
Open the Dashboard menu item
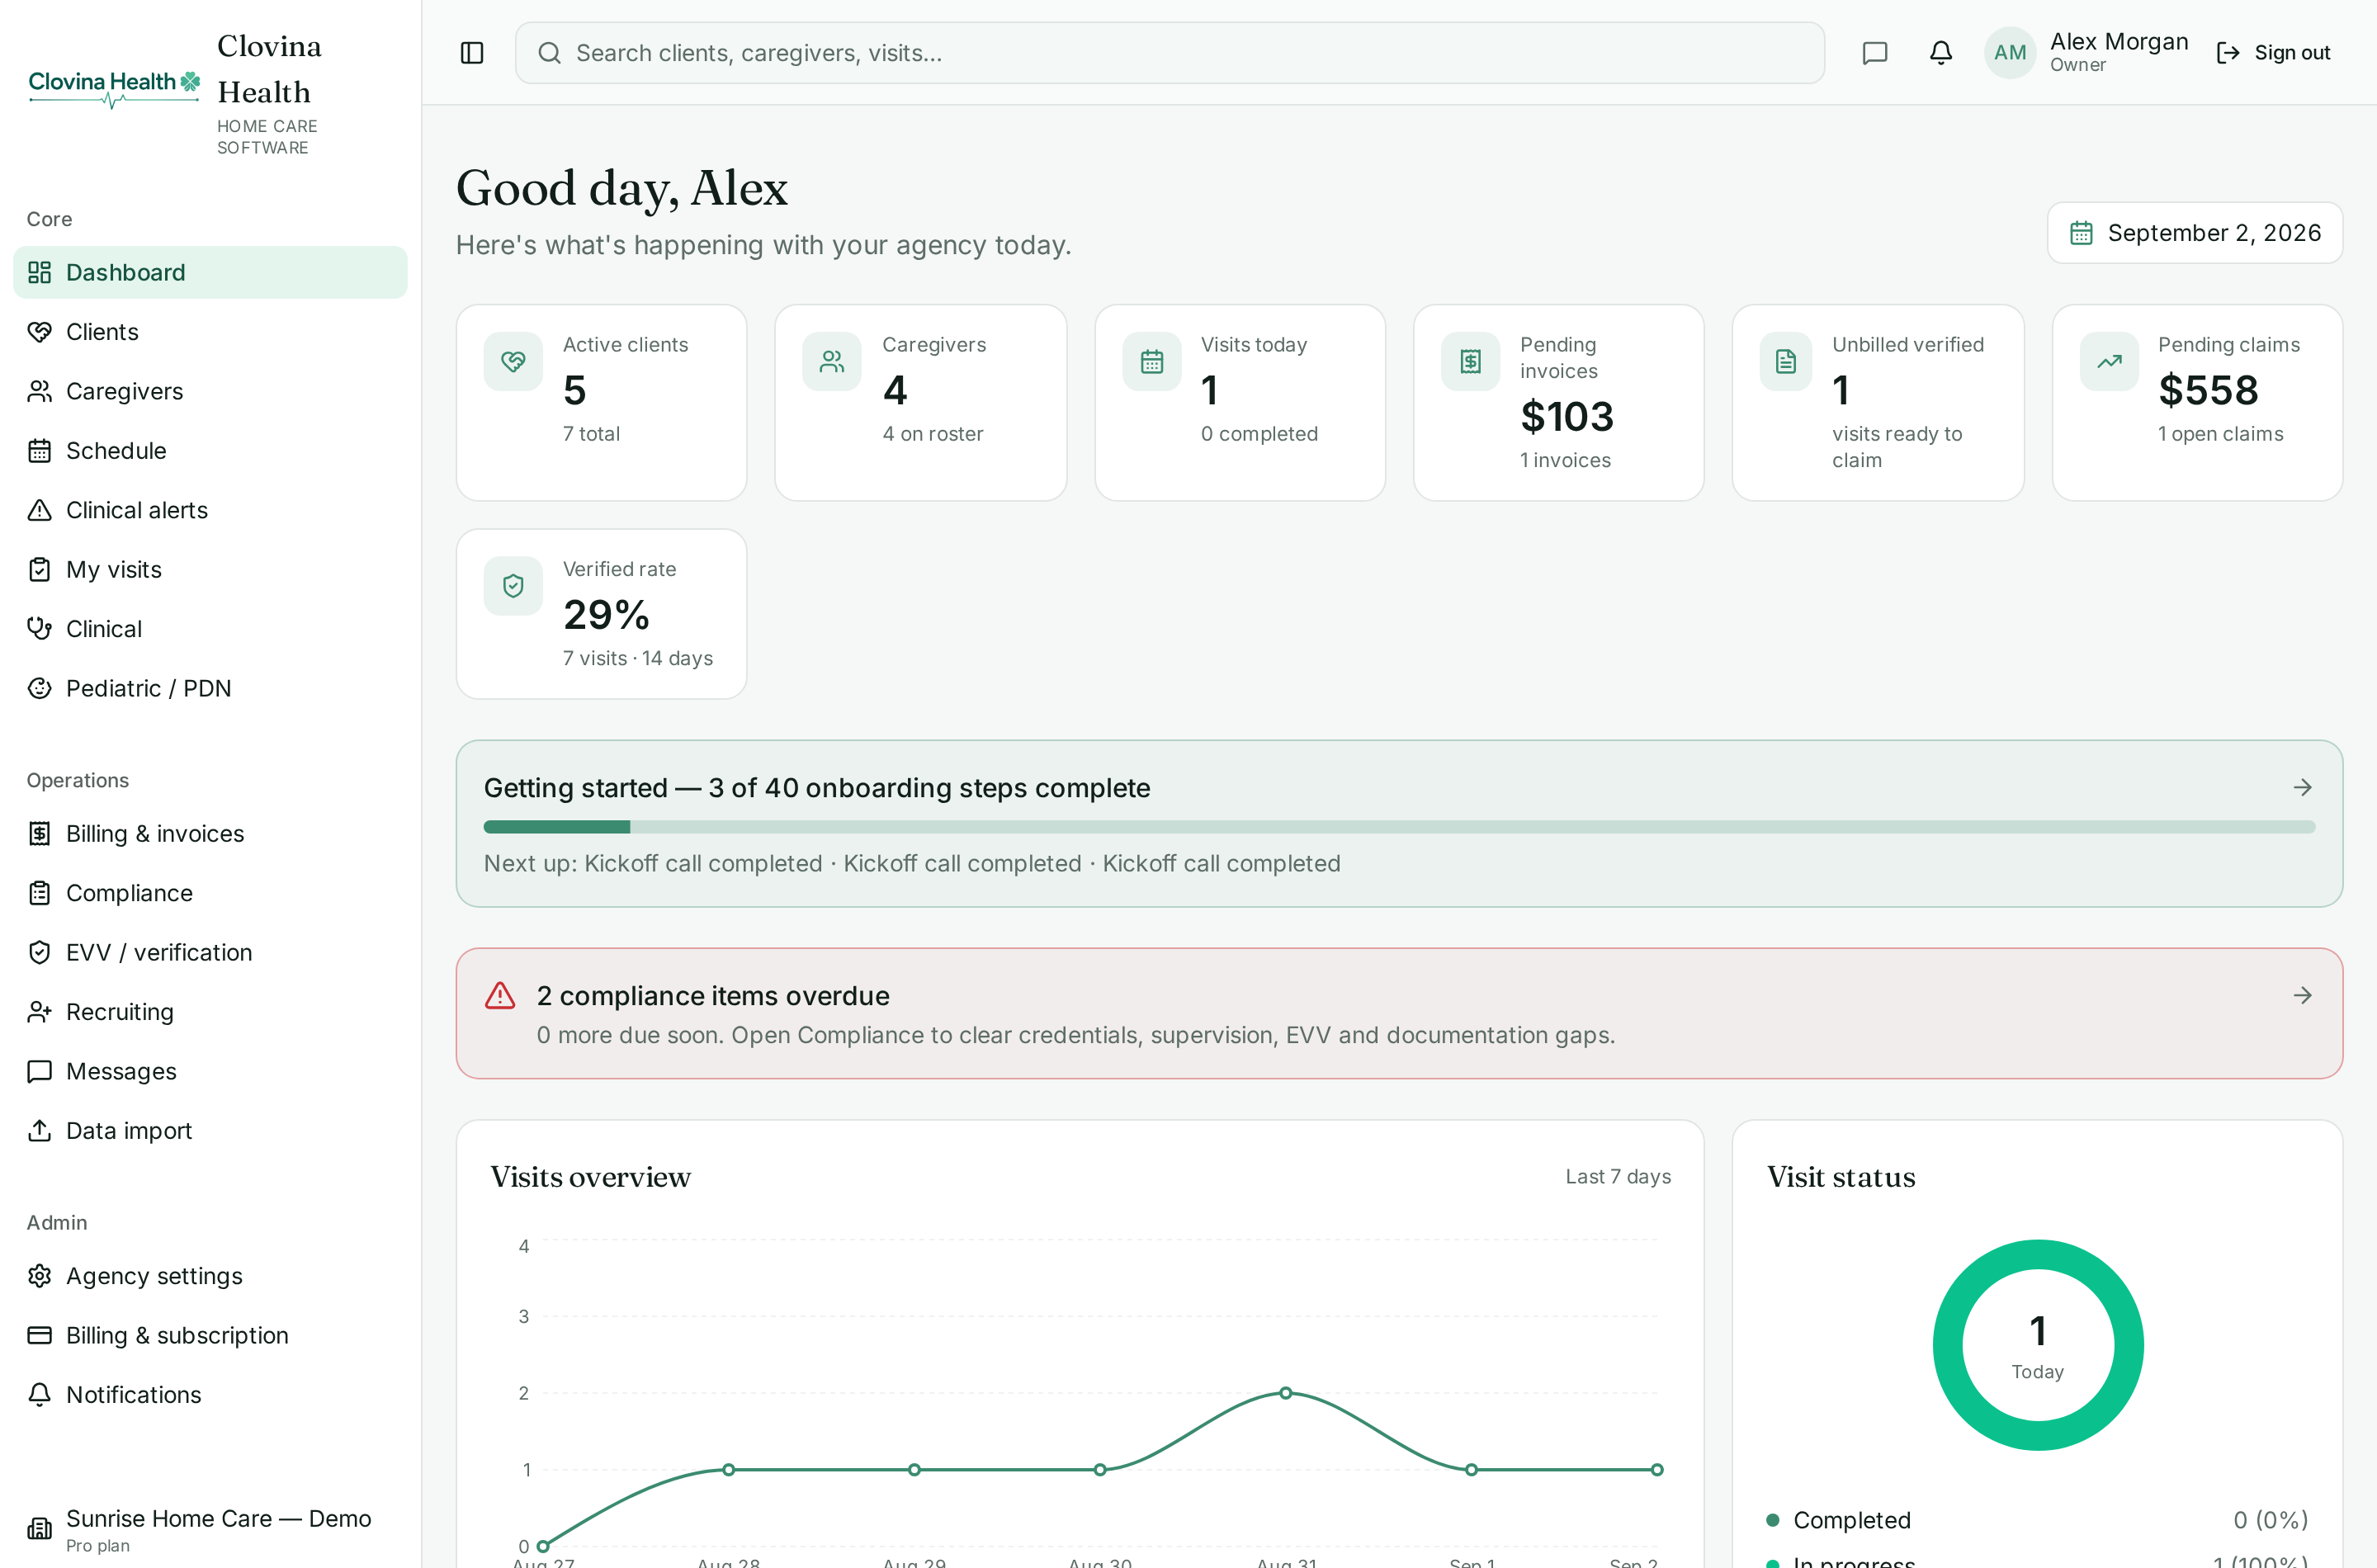[x=210, y=272]
